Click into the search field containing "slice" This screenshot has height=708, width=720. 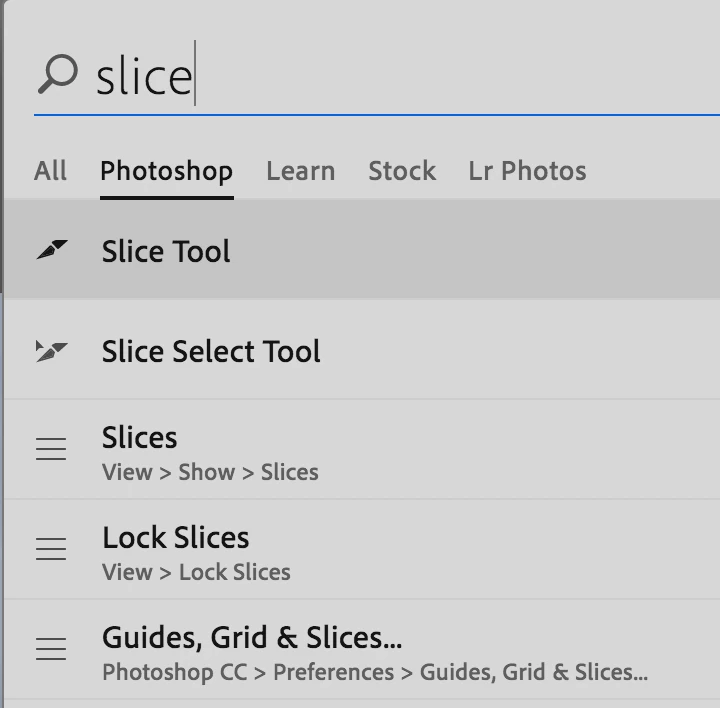tap(400, 77)
